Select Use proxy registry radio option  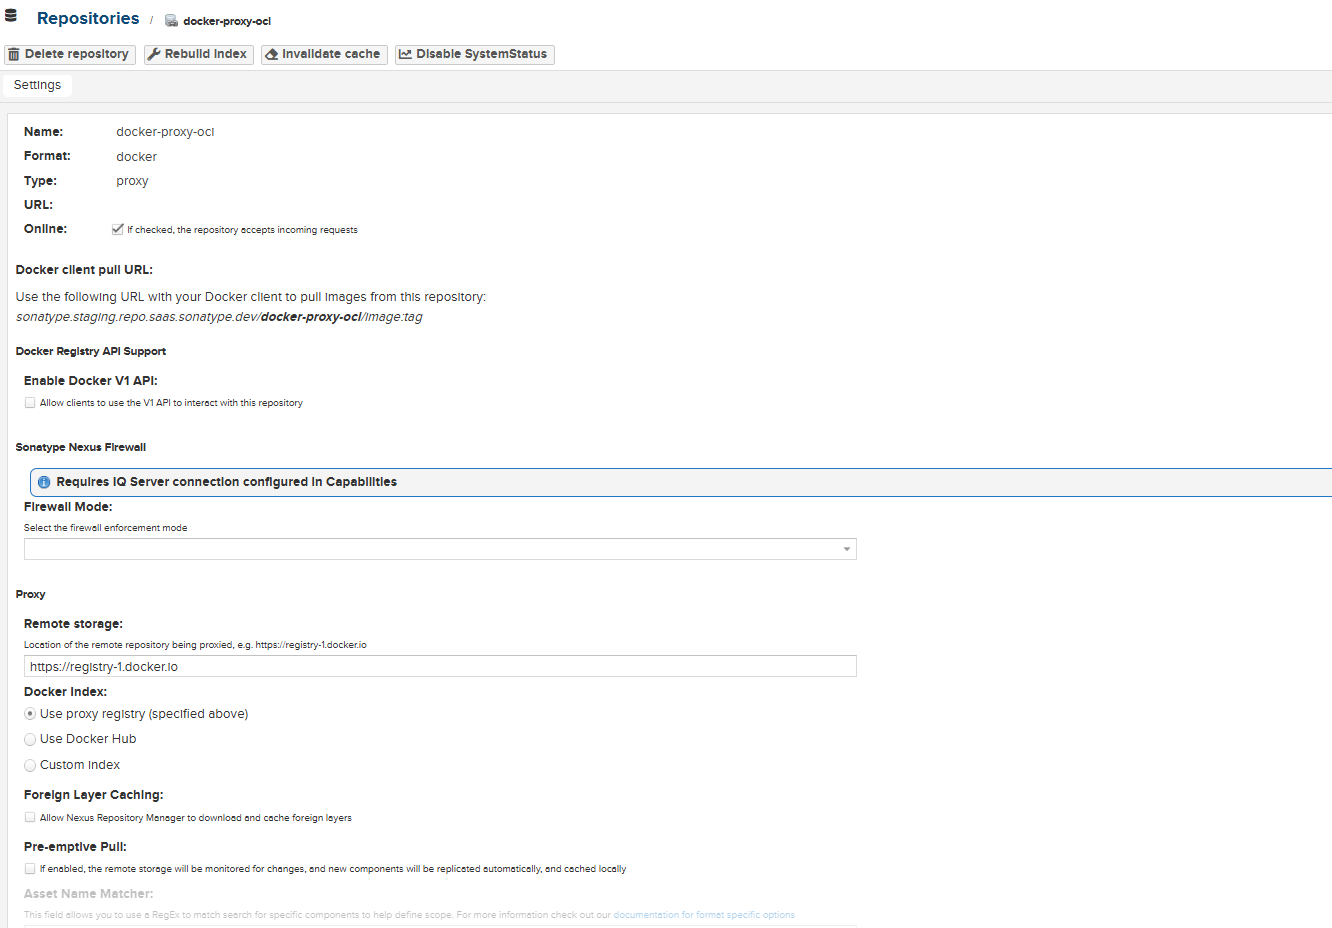pyautogui.click(x=30, y=714)
